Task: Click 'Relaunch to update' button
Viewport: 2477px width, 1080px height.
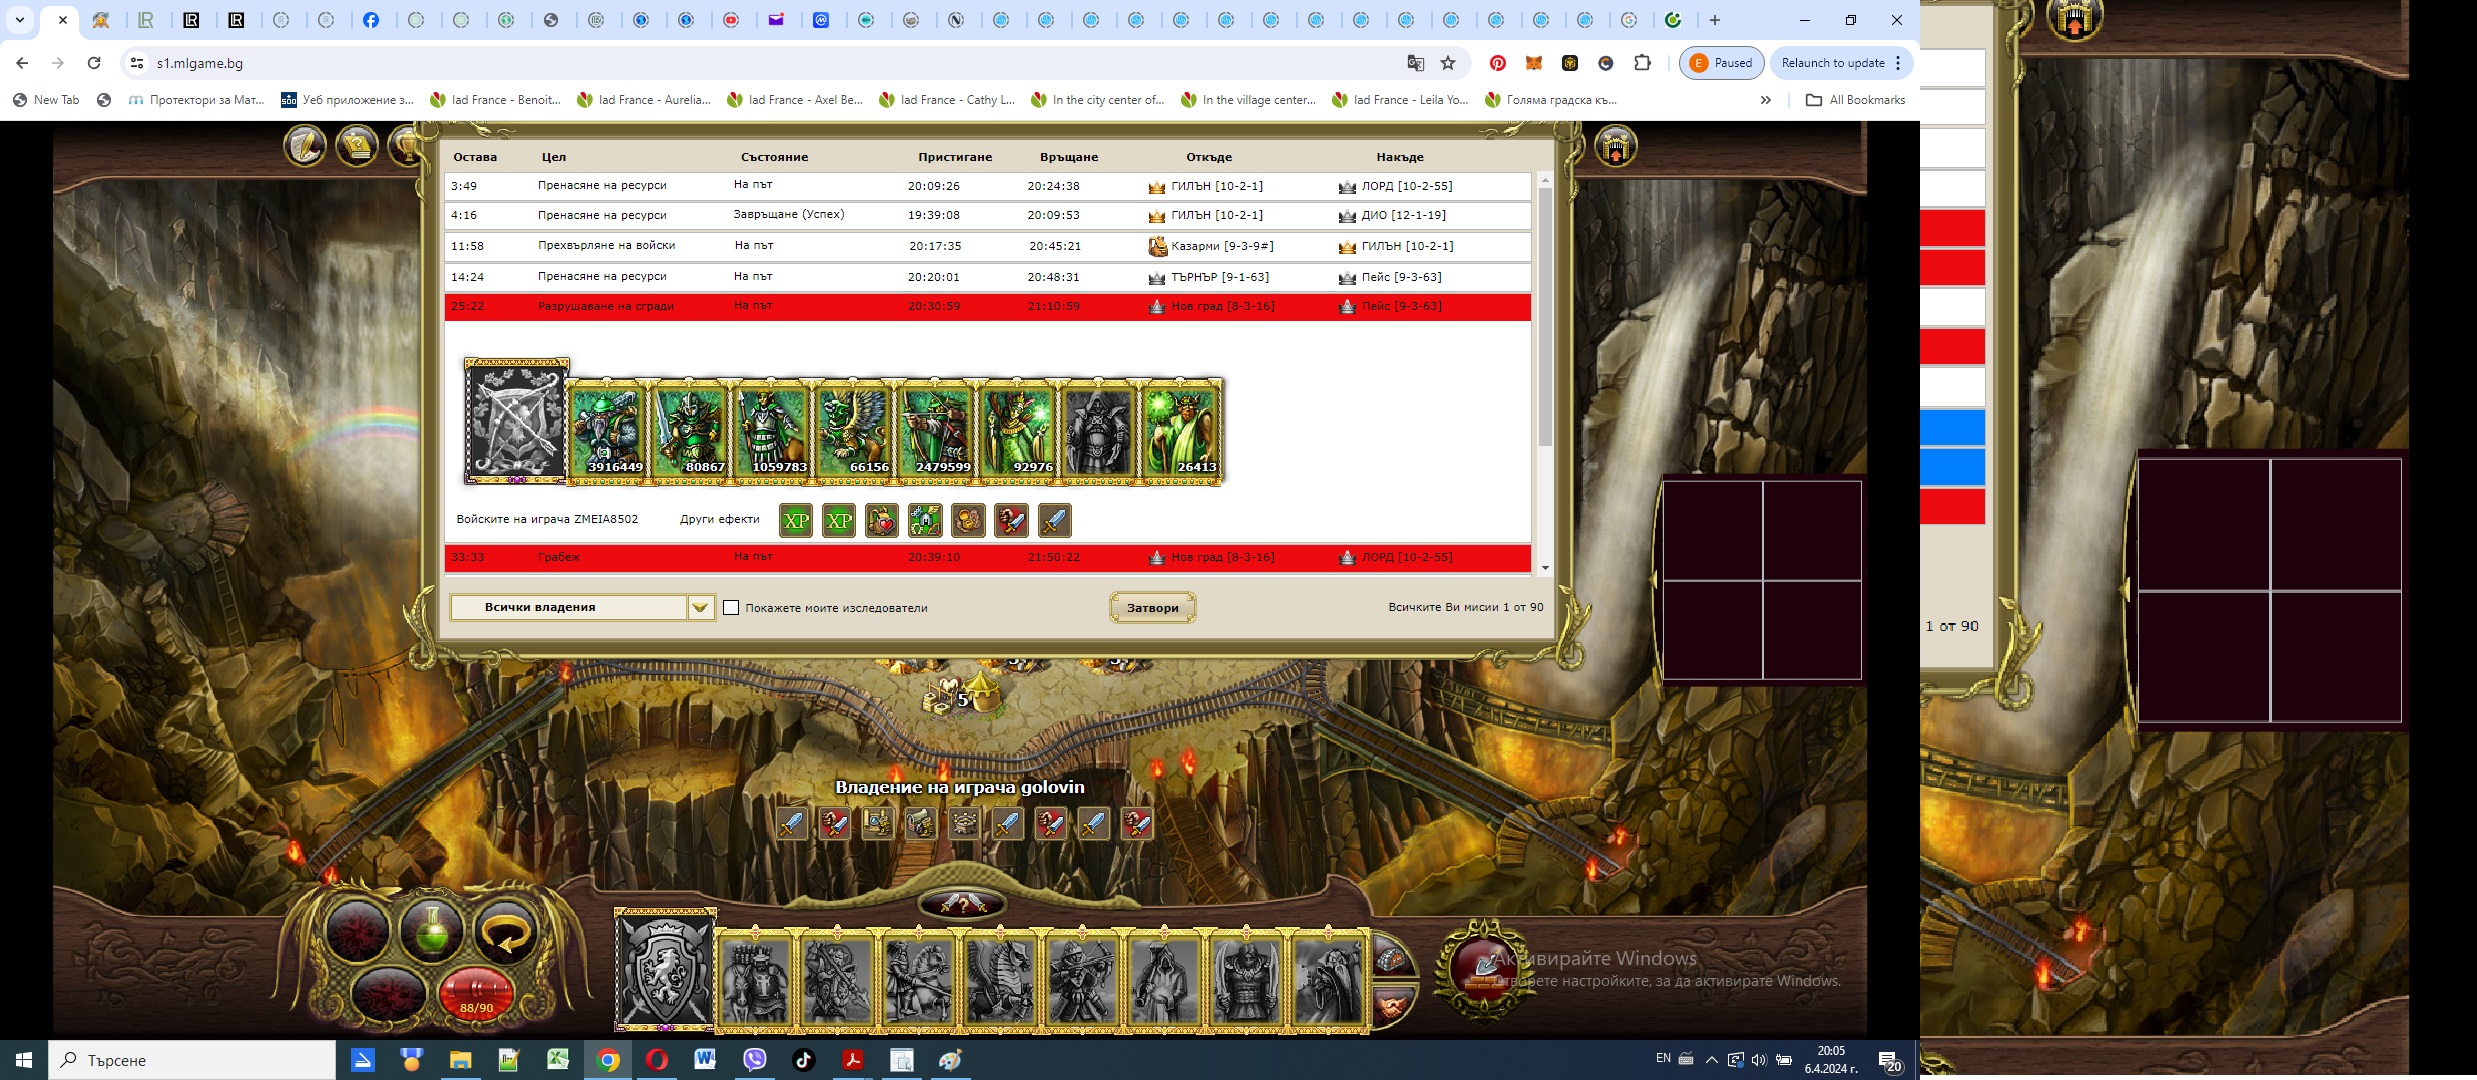Action: (x=1832, y=63)
